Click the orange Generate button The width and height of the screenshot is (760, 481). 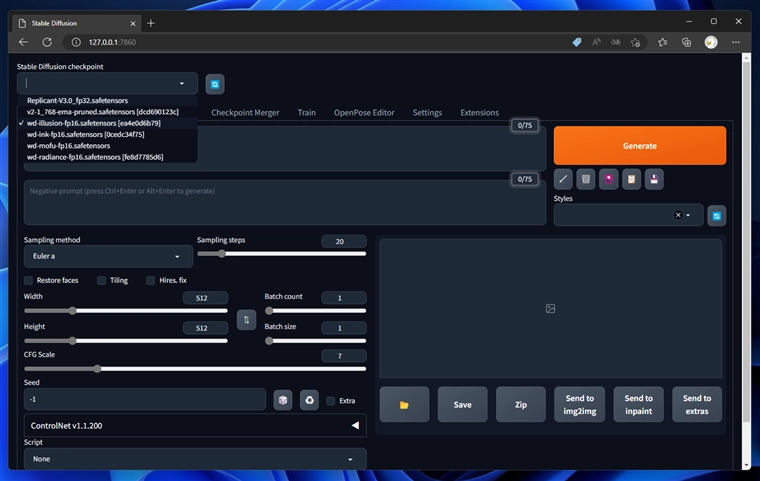(640, 145)
